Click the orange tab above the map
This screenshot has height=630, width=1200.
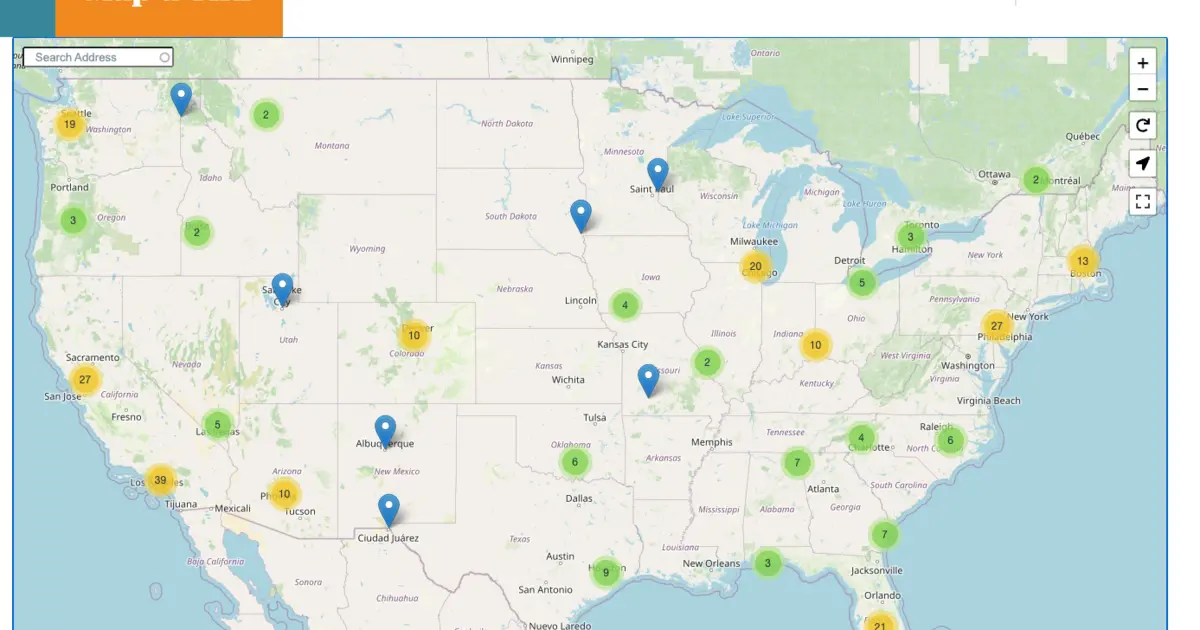tap(169, 17)
